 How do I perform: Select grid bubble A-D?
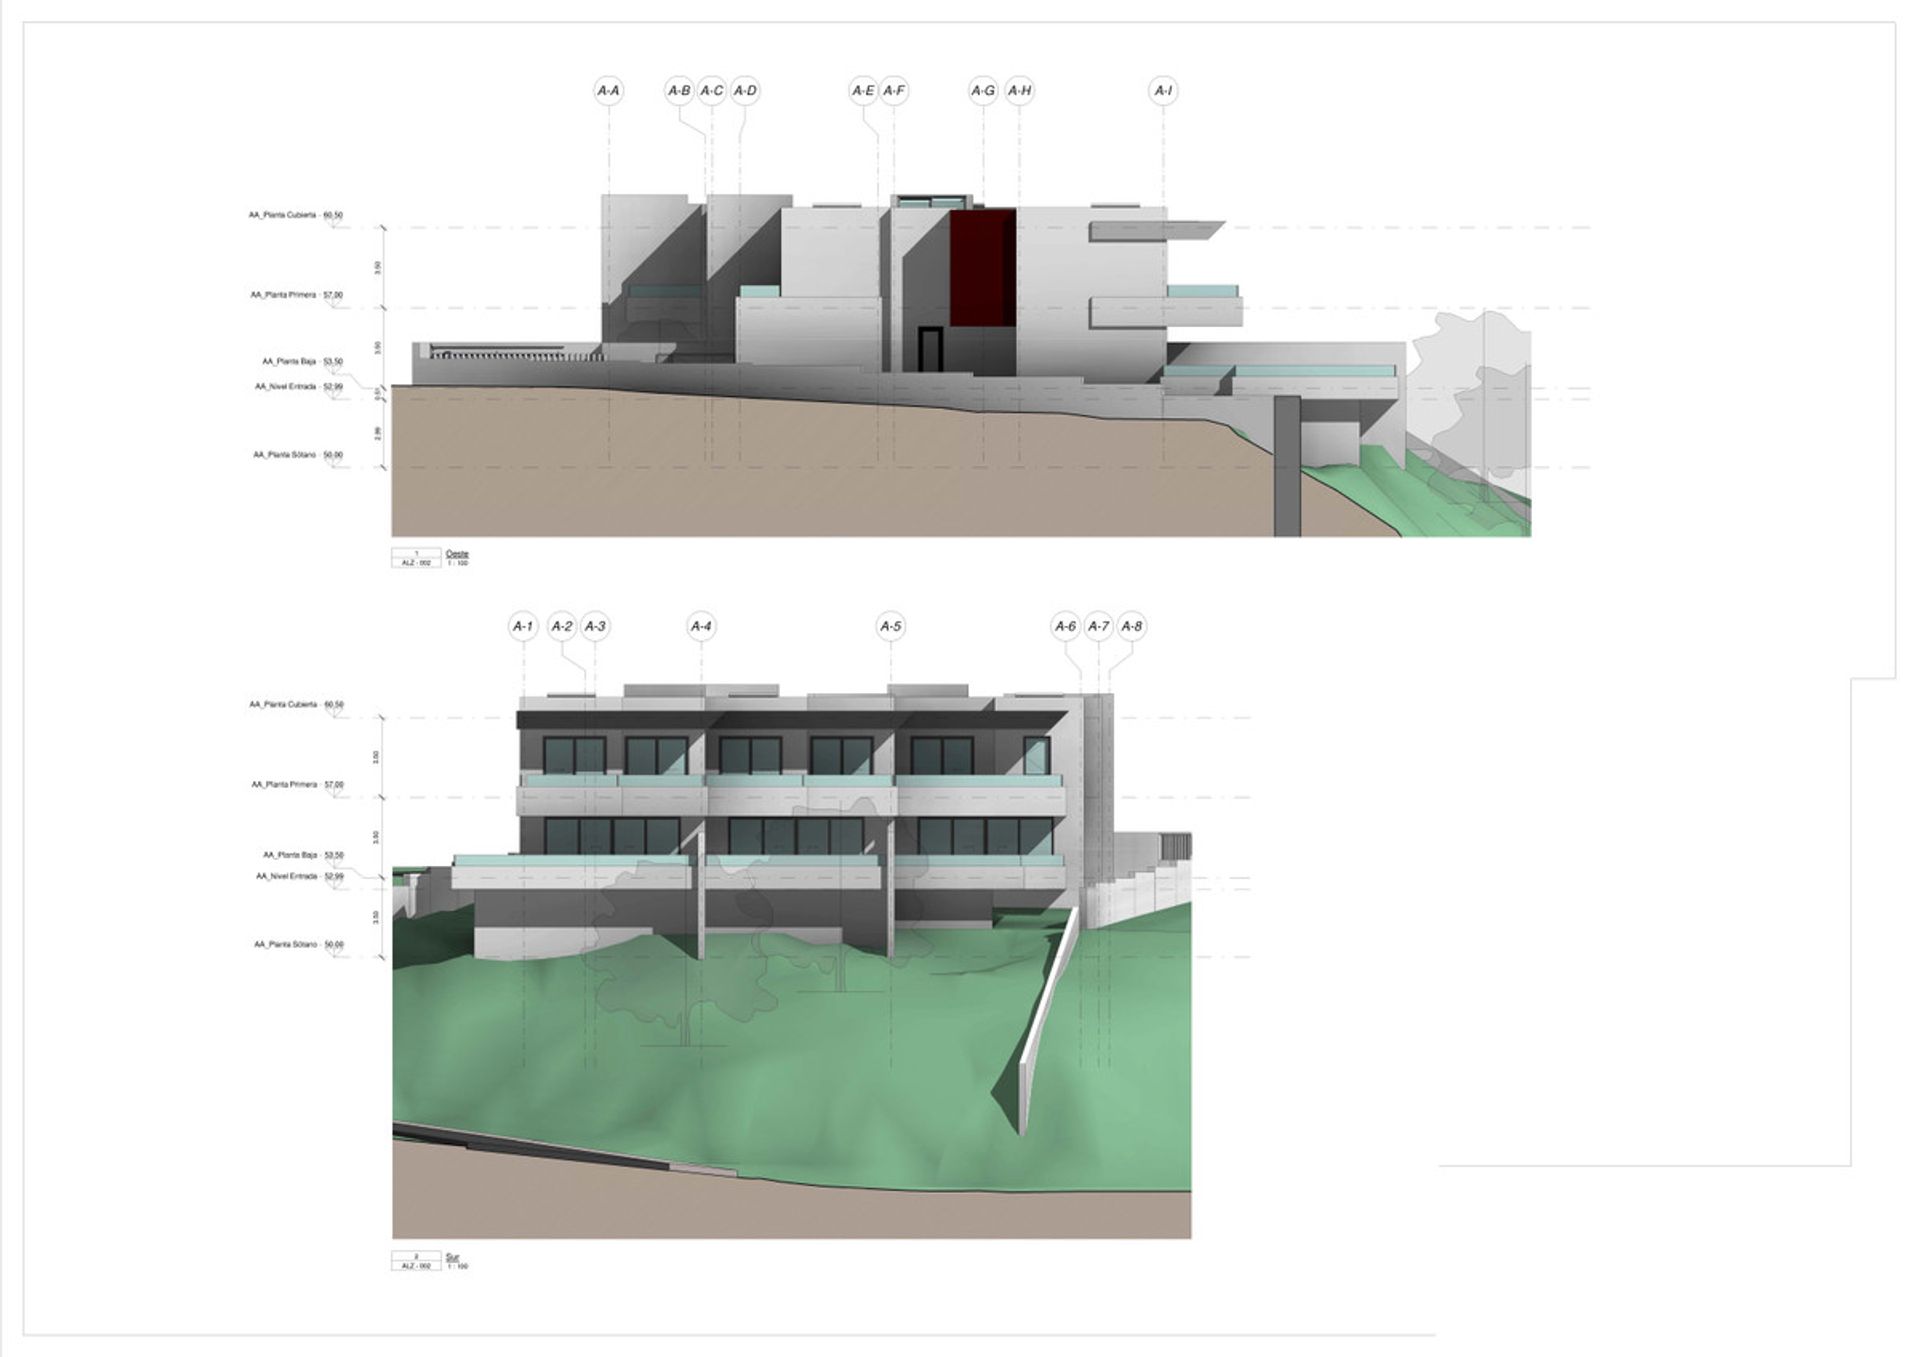pos(745,91)
